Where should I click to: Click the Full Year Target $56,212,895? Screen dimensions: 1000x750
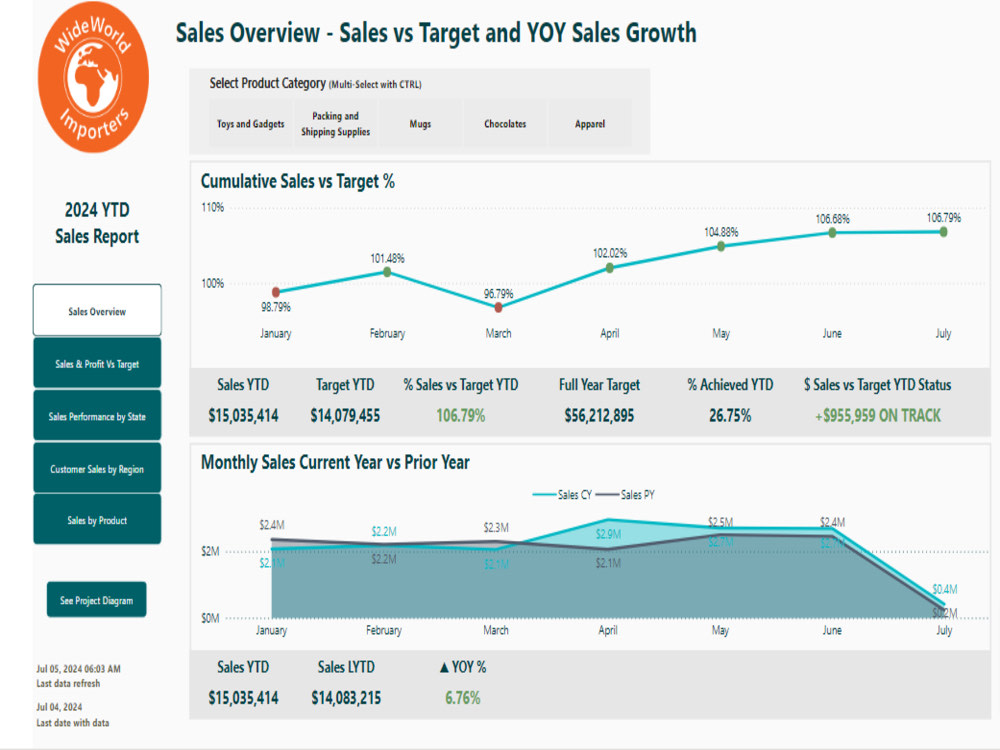(599, 416)
